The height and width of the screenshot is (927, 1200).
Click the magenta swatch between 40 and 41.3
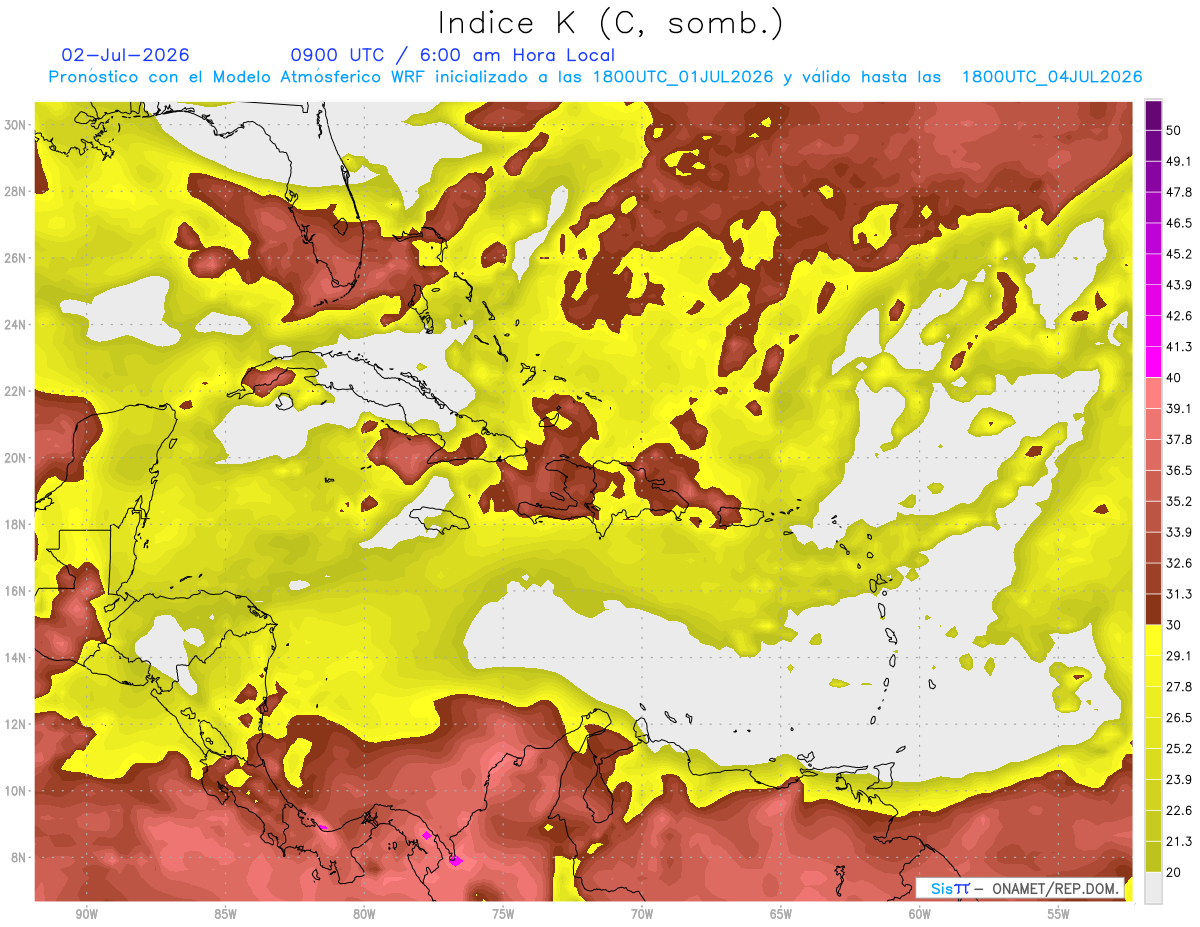pos(1154,361)
